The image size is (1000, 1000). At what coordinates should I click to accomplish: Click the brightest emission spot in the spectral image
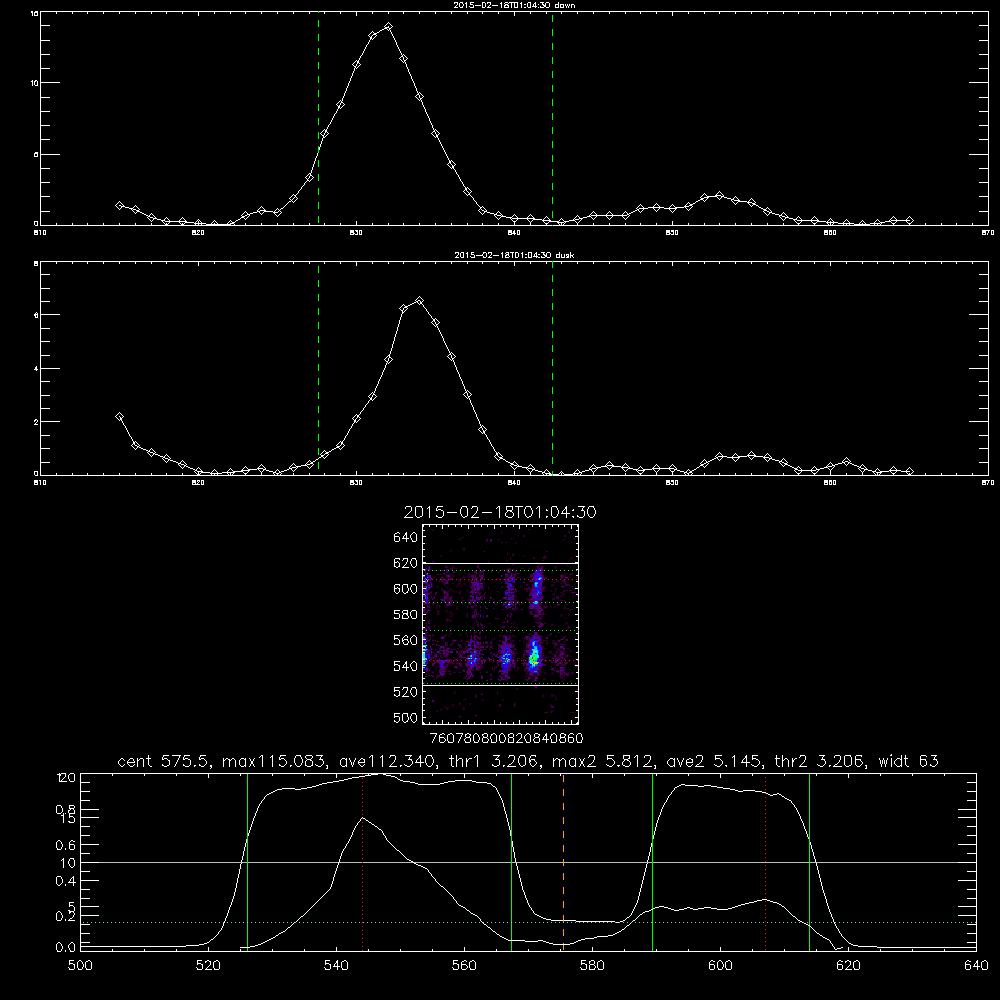click(x=534, y=657)
